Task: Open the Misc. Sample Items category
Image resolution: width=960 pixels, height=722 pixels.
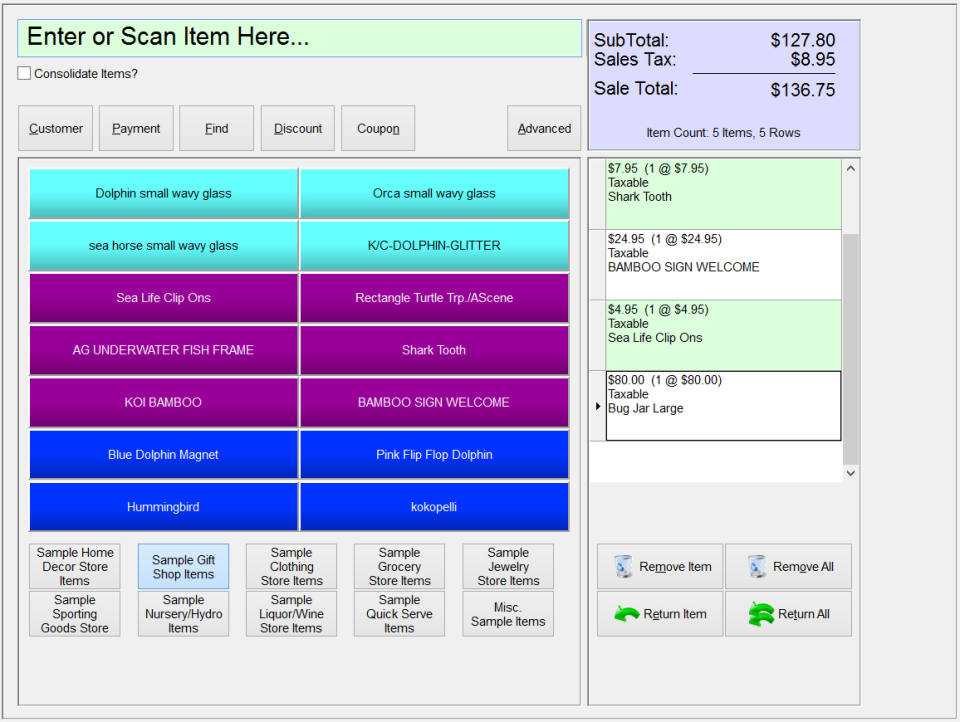Action: pos(507,613)
